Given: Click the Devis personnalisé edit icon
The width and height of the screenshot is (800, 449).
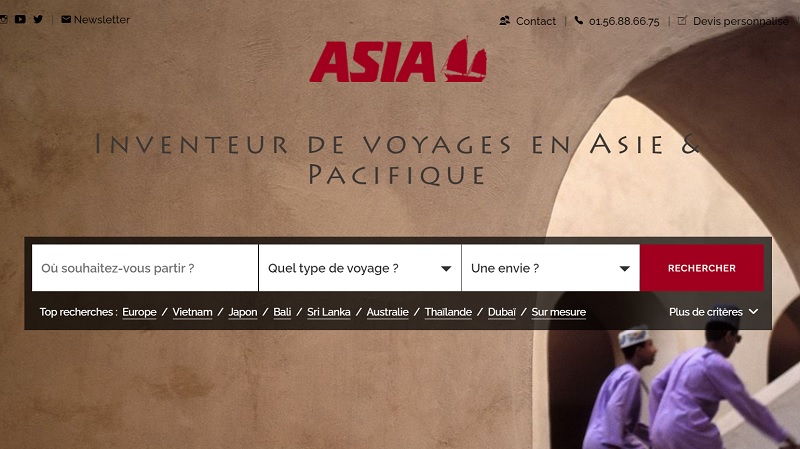Looking at the screenshot, I should [x=682, y=20].
